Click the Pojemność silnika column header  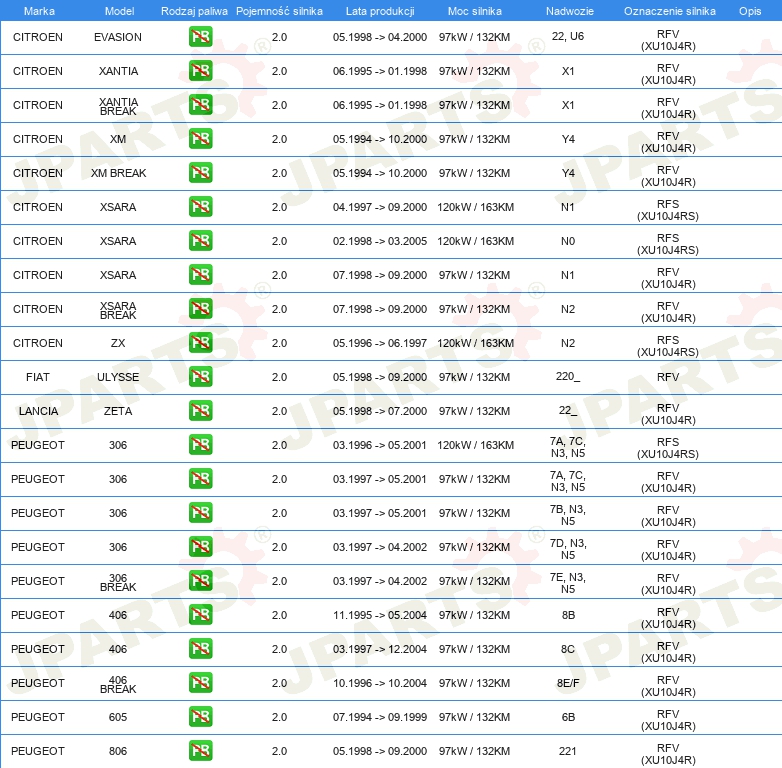point(279,11)
